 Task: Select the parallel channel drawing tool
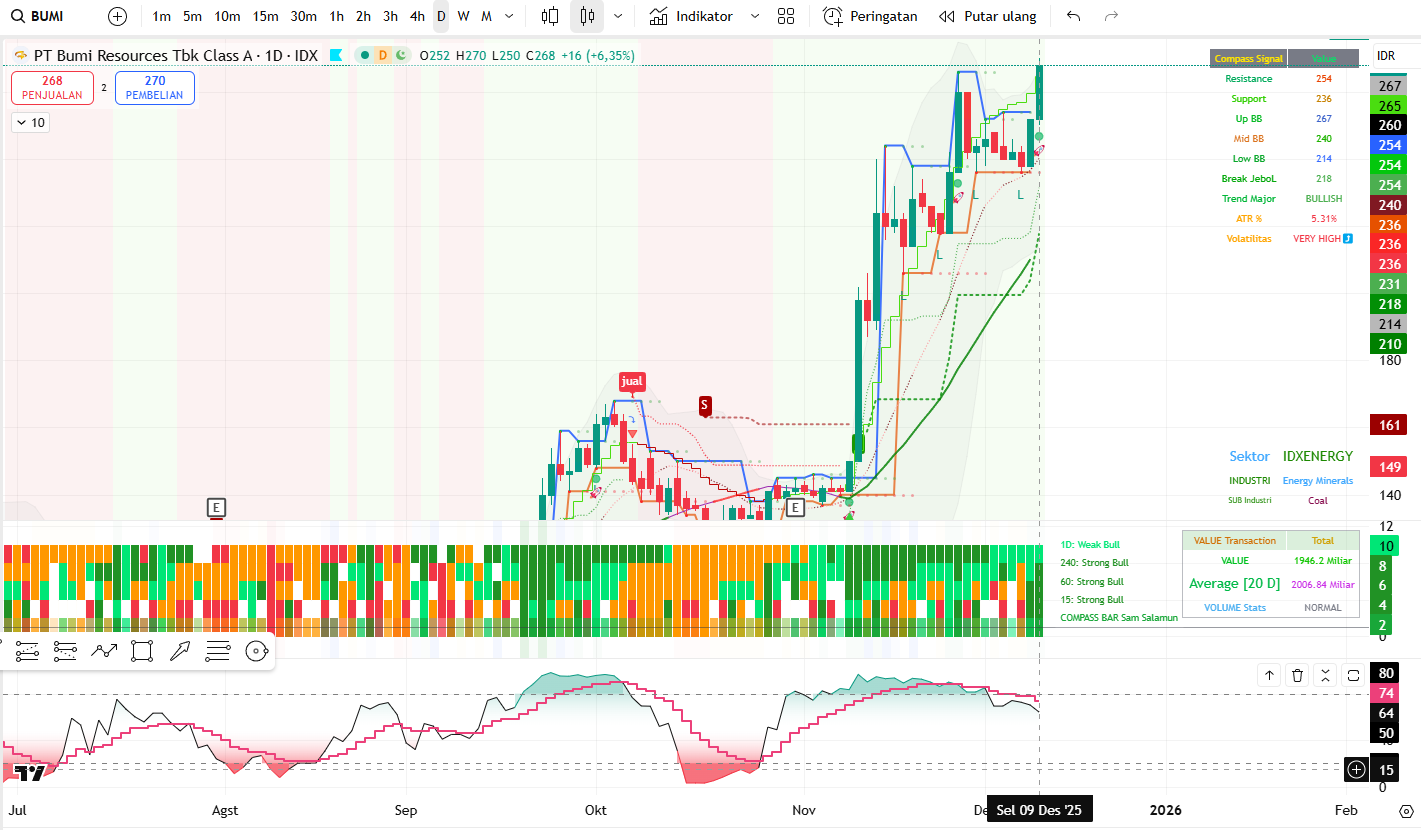coord(65,651)
